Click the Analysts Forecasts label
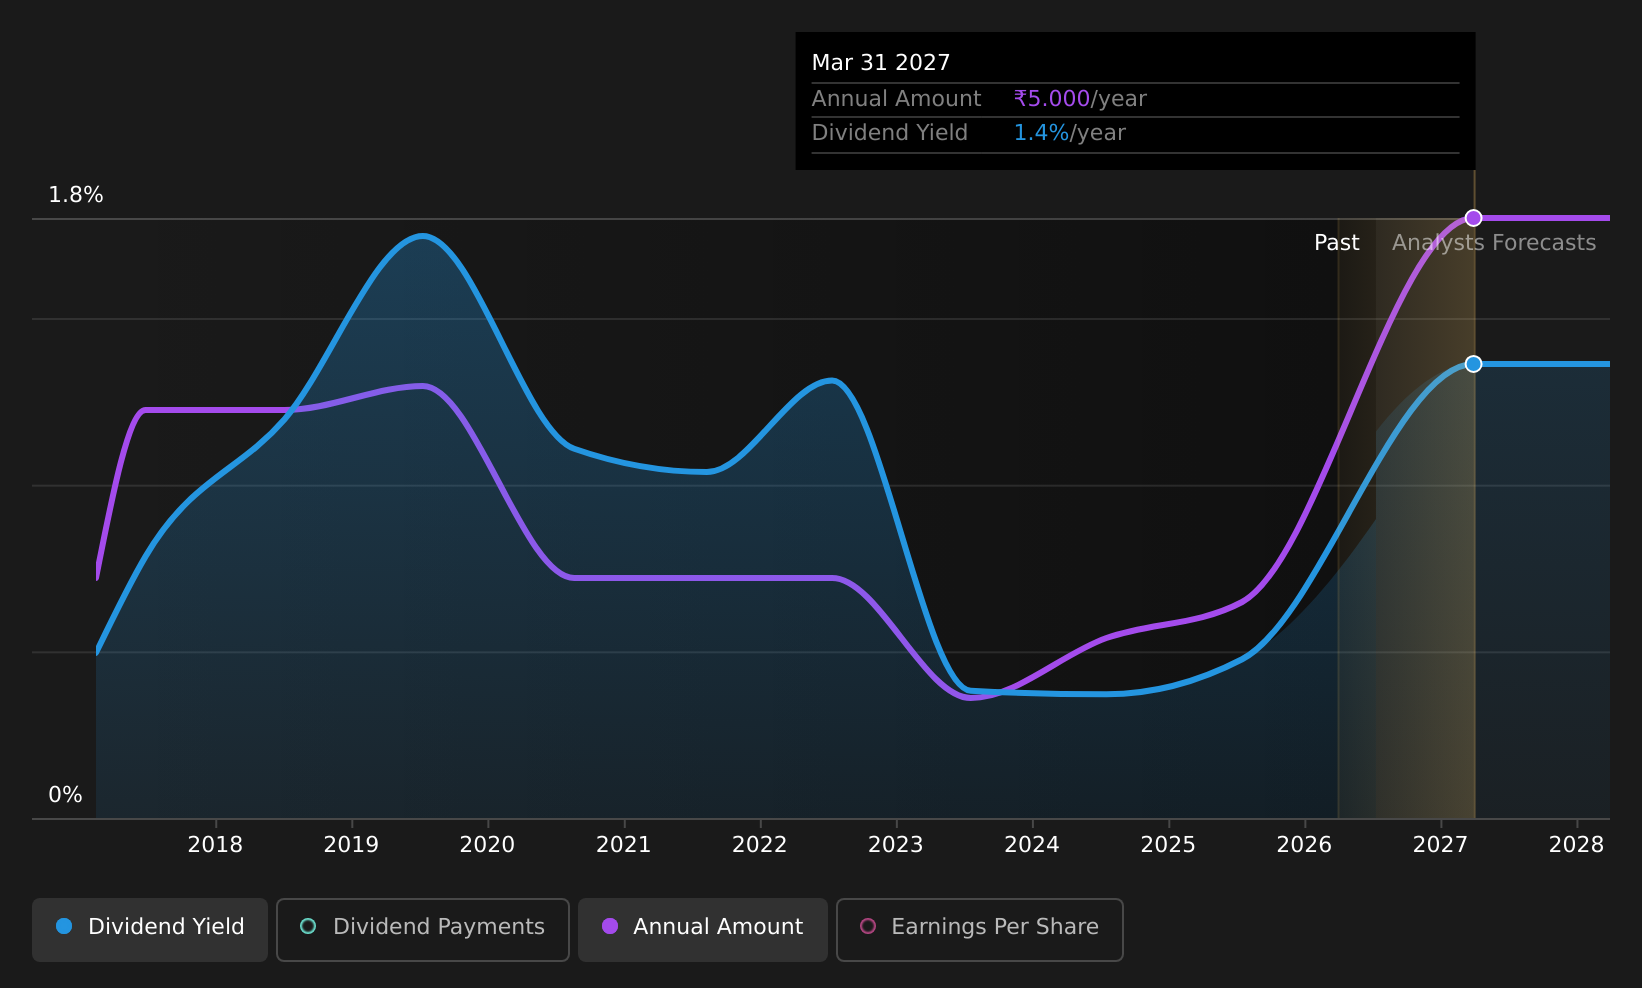1642x988 pixels. [1494, 243]
